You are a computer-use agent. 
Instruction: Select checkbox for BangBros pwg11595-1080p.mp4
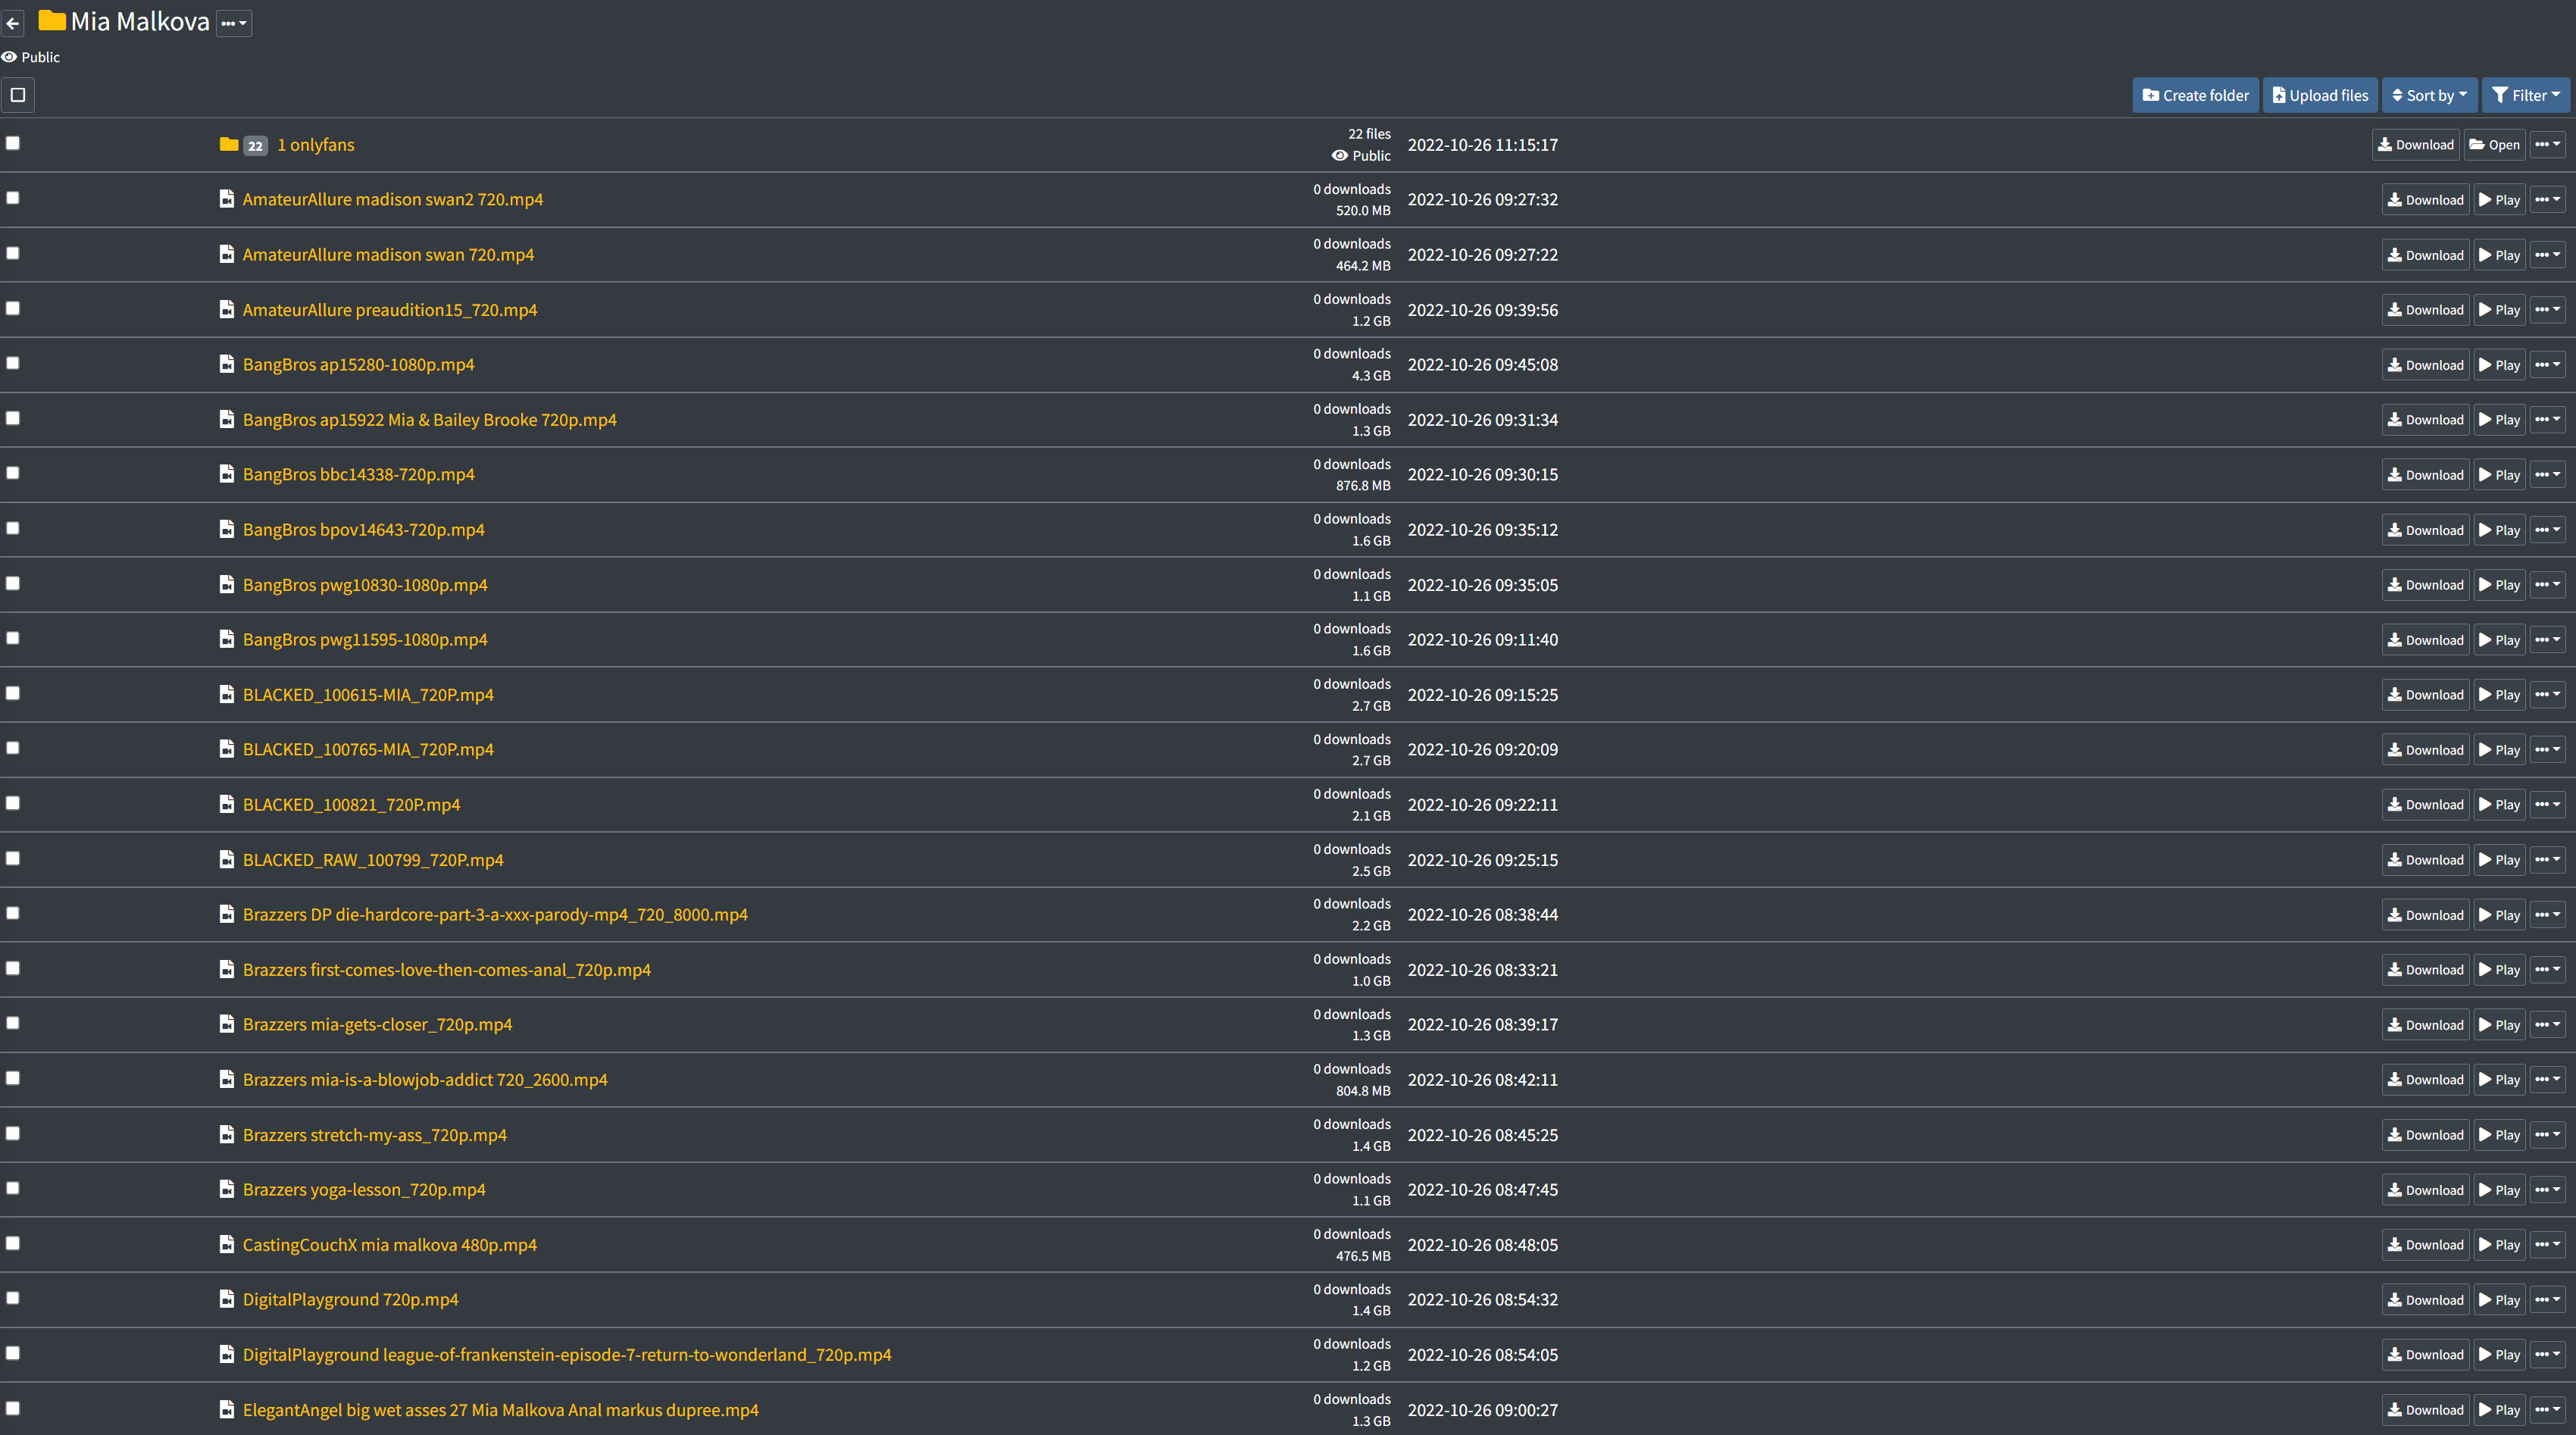[13, 638]
